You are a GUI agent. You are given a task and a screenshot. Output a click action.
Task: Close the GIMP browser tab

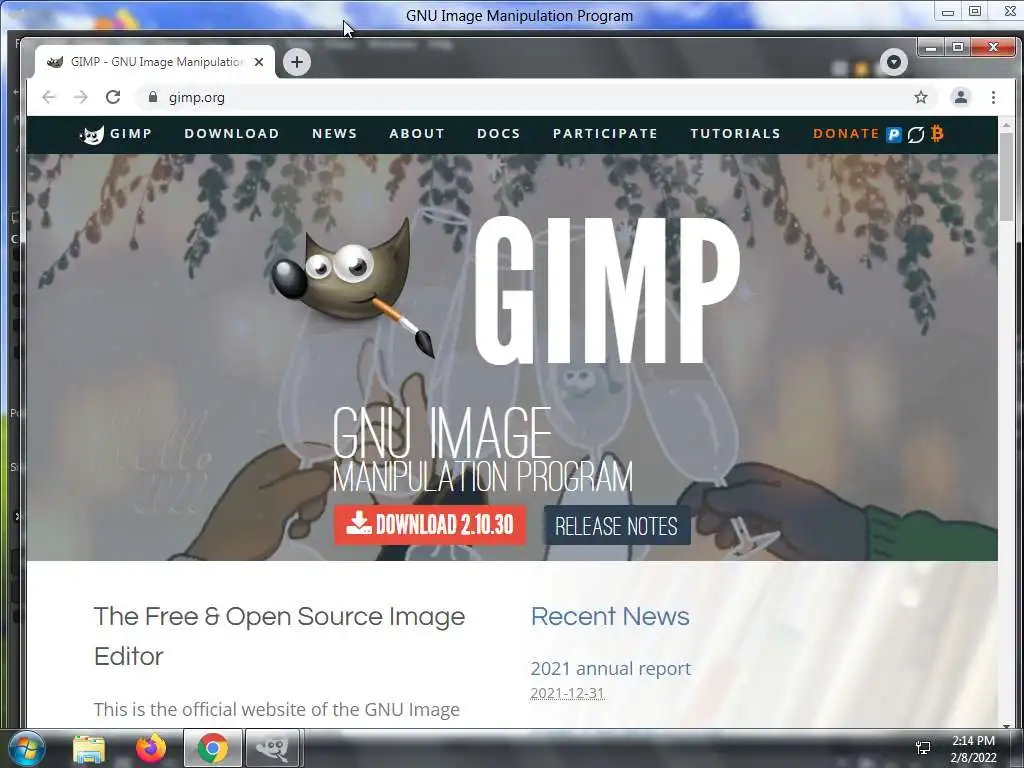tap(259, 62)
